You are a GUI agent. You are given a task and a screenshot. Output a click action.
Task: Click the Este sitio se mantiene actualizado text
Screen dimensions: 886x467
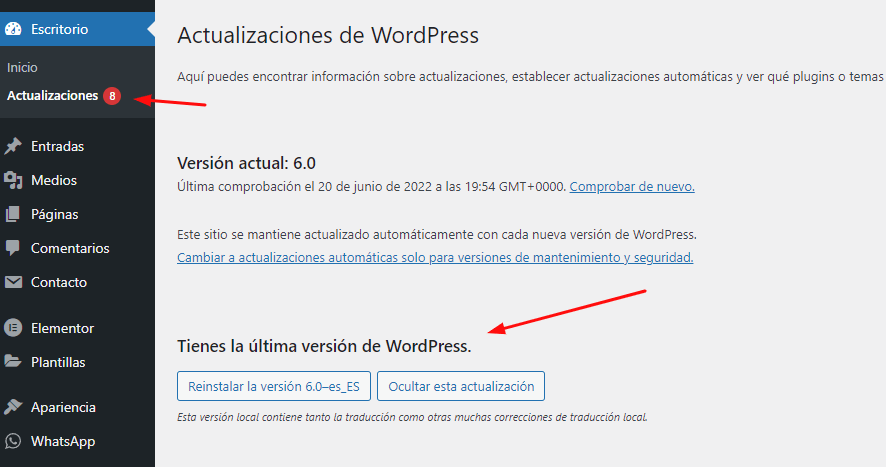coord(437,235)
